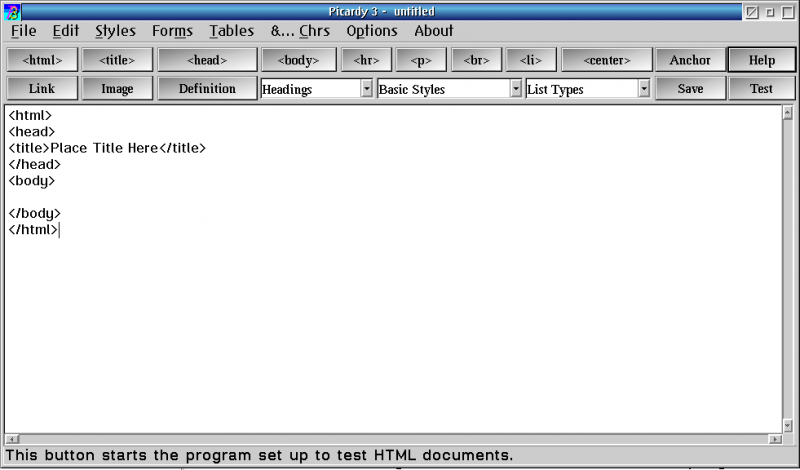This screenshot has width=800, height=470.
Task: Click the Picardy application icon in title bar
Action: tap(12, 12)
